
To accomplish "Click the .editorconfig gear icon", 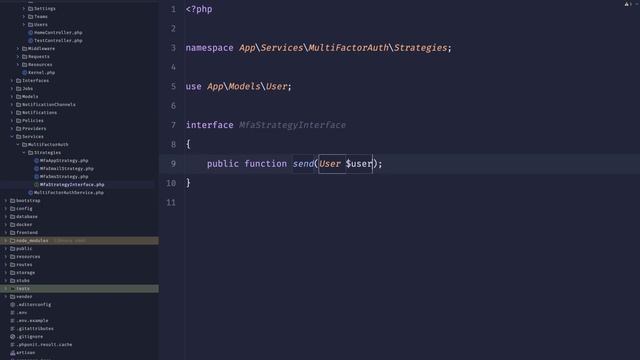I will pyautogui.click(x=13, y=304).
